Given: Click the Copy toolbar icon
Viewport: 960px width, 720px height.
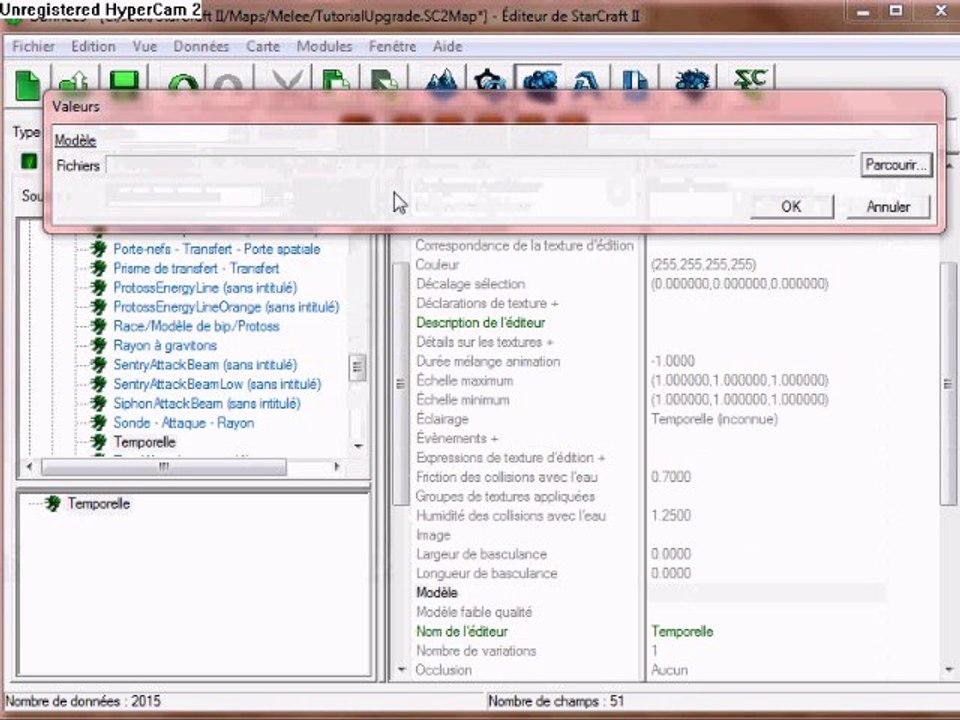Looking at the screenshot, I should tap(336, 83).
